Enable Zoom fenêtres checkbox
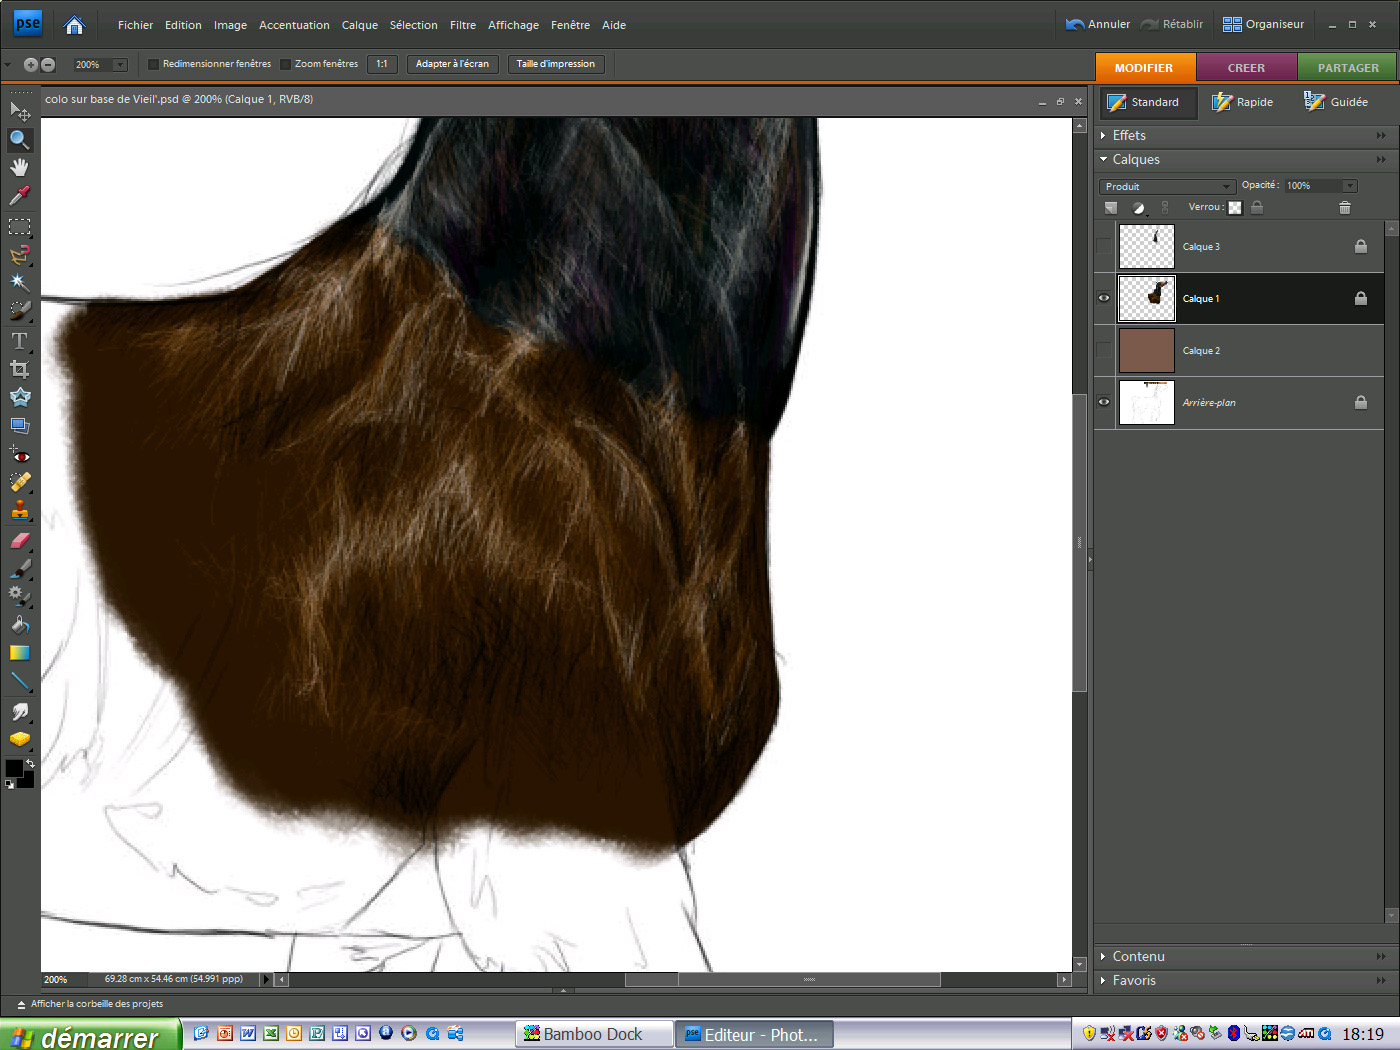Image resolution: width=1400 pixels, height=1050 pixels. pos(285,64)
